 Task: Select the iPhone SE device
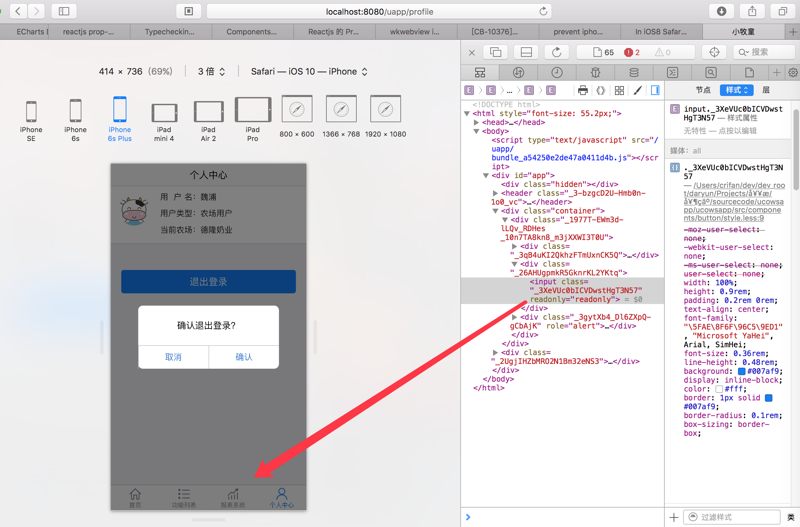click(x=31, y=120)
